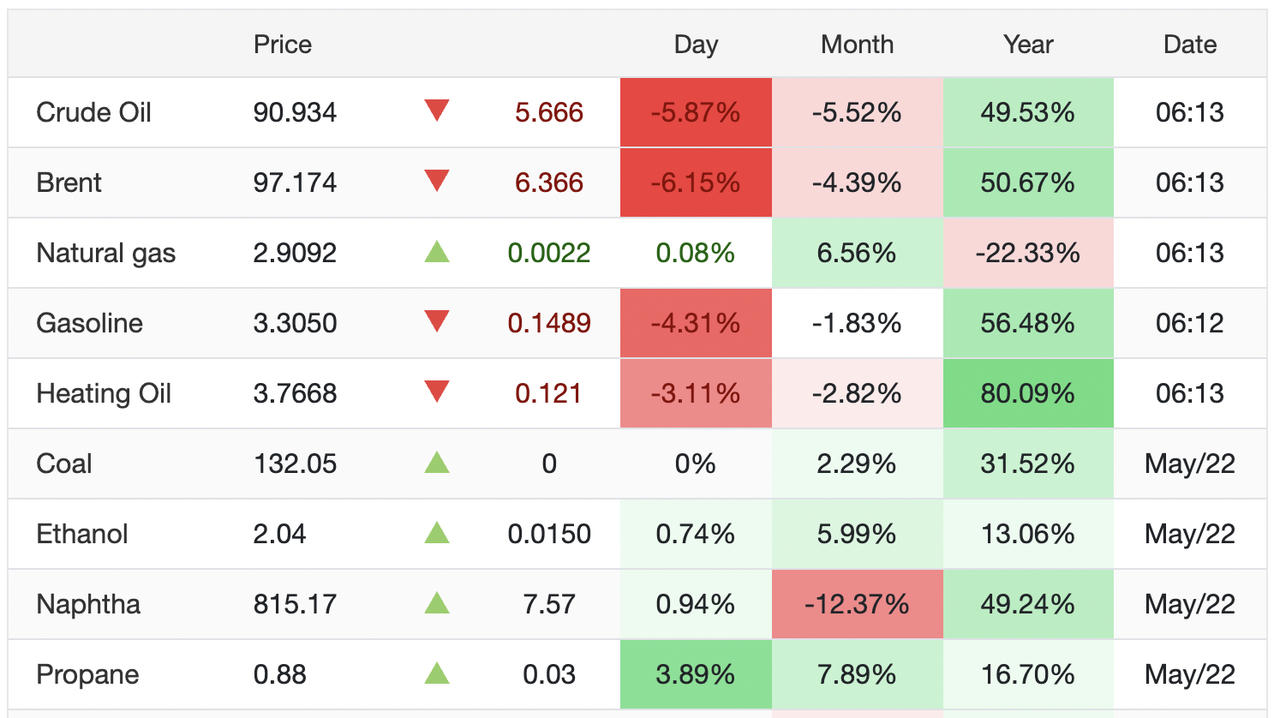The image size is (1280, 718).
Task: Sort table by Year column header
Action: click(x=1028, y=44)
